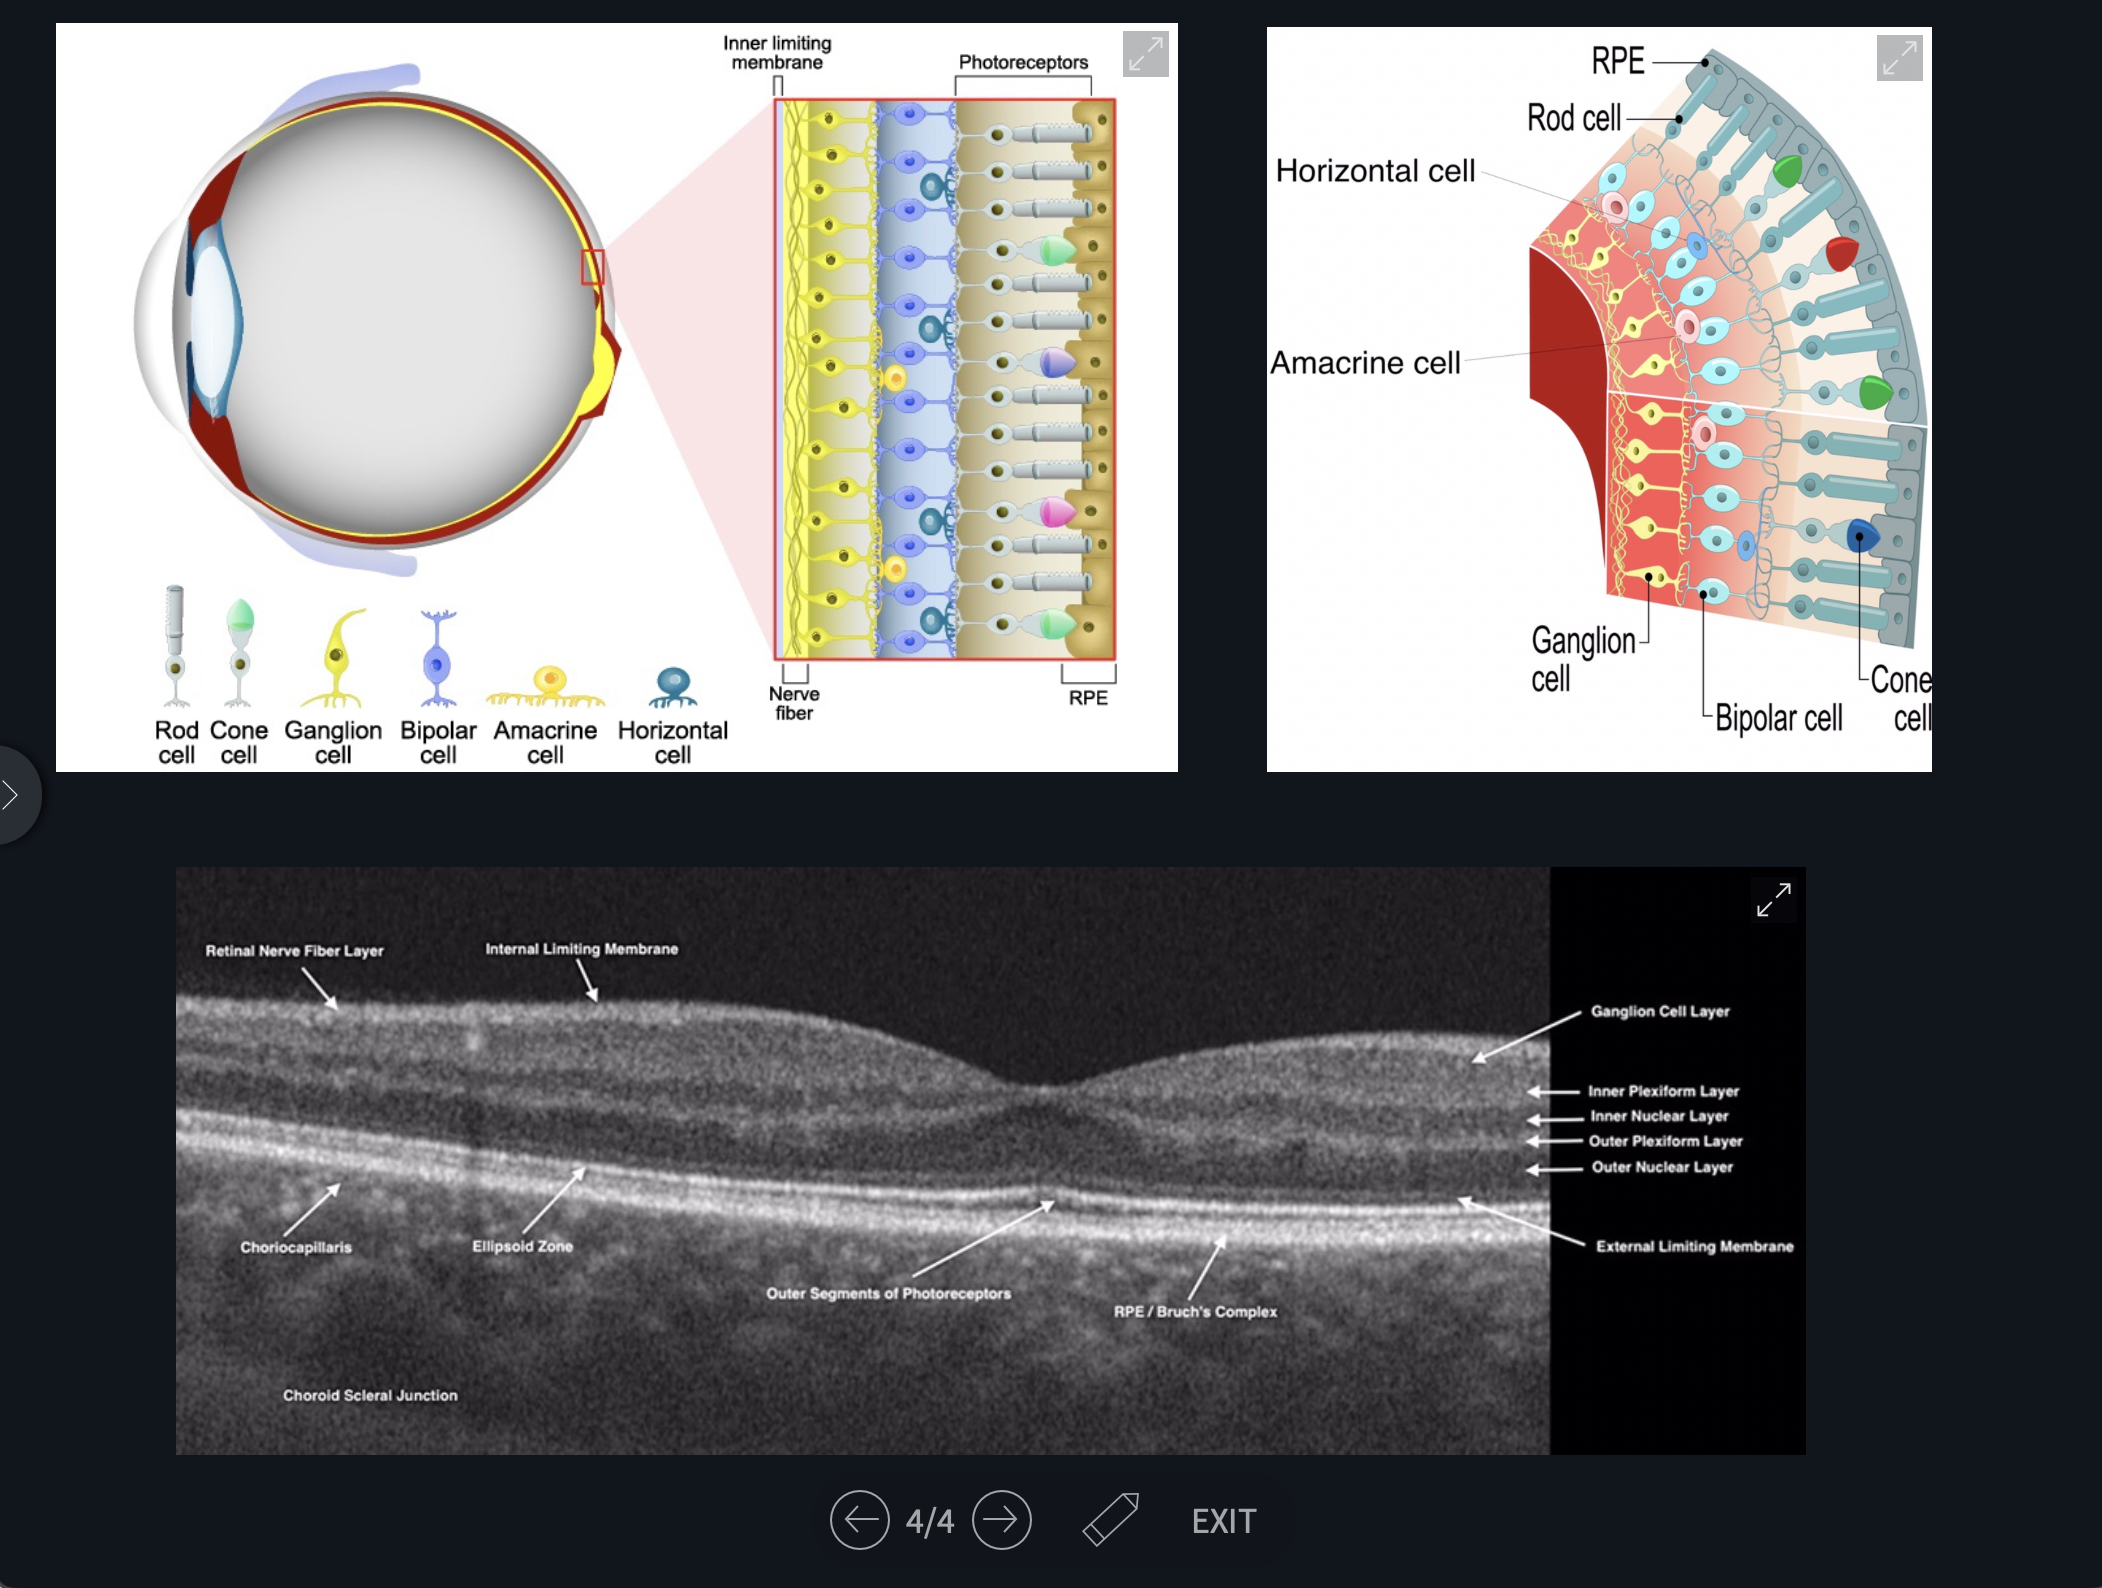
Task: Go to the previous slide arrow
Action: (859, 1520)
